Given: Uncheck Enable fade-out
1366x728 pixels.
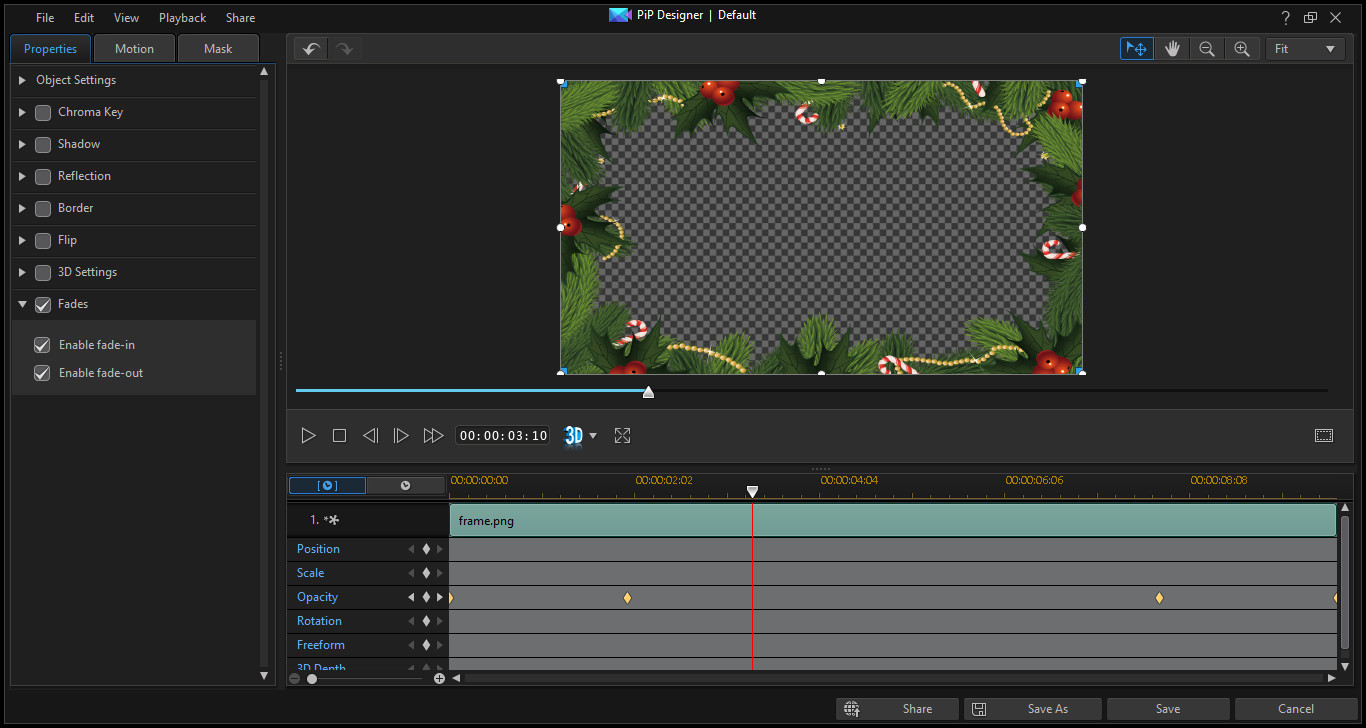Looking at the screenshot, I should [x=42, y=373].
